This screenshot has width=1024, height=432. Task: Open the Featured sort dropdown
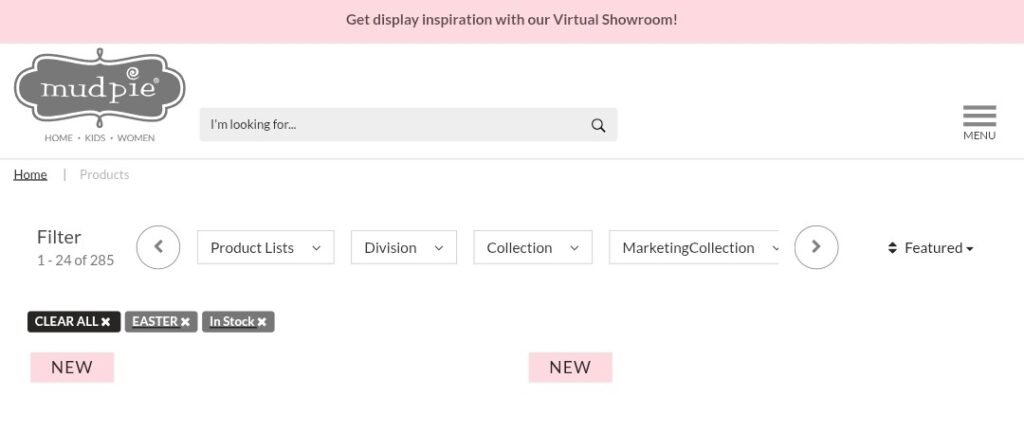(931, 248)
